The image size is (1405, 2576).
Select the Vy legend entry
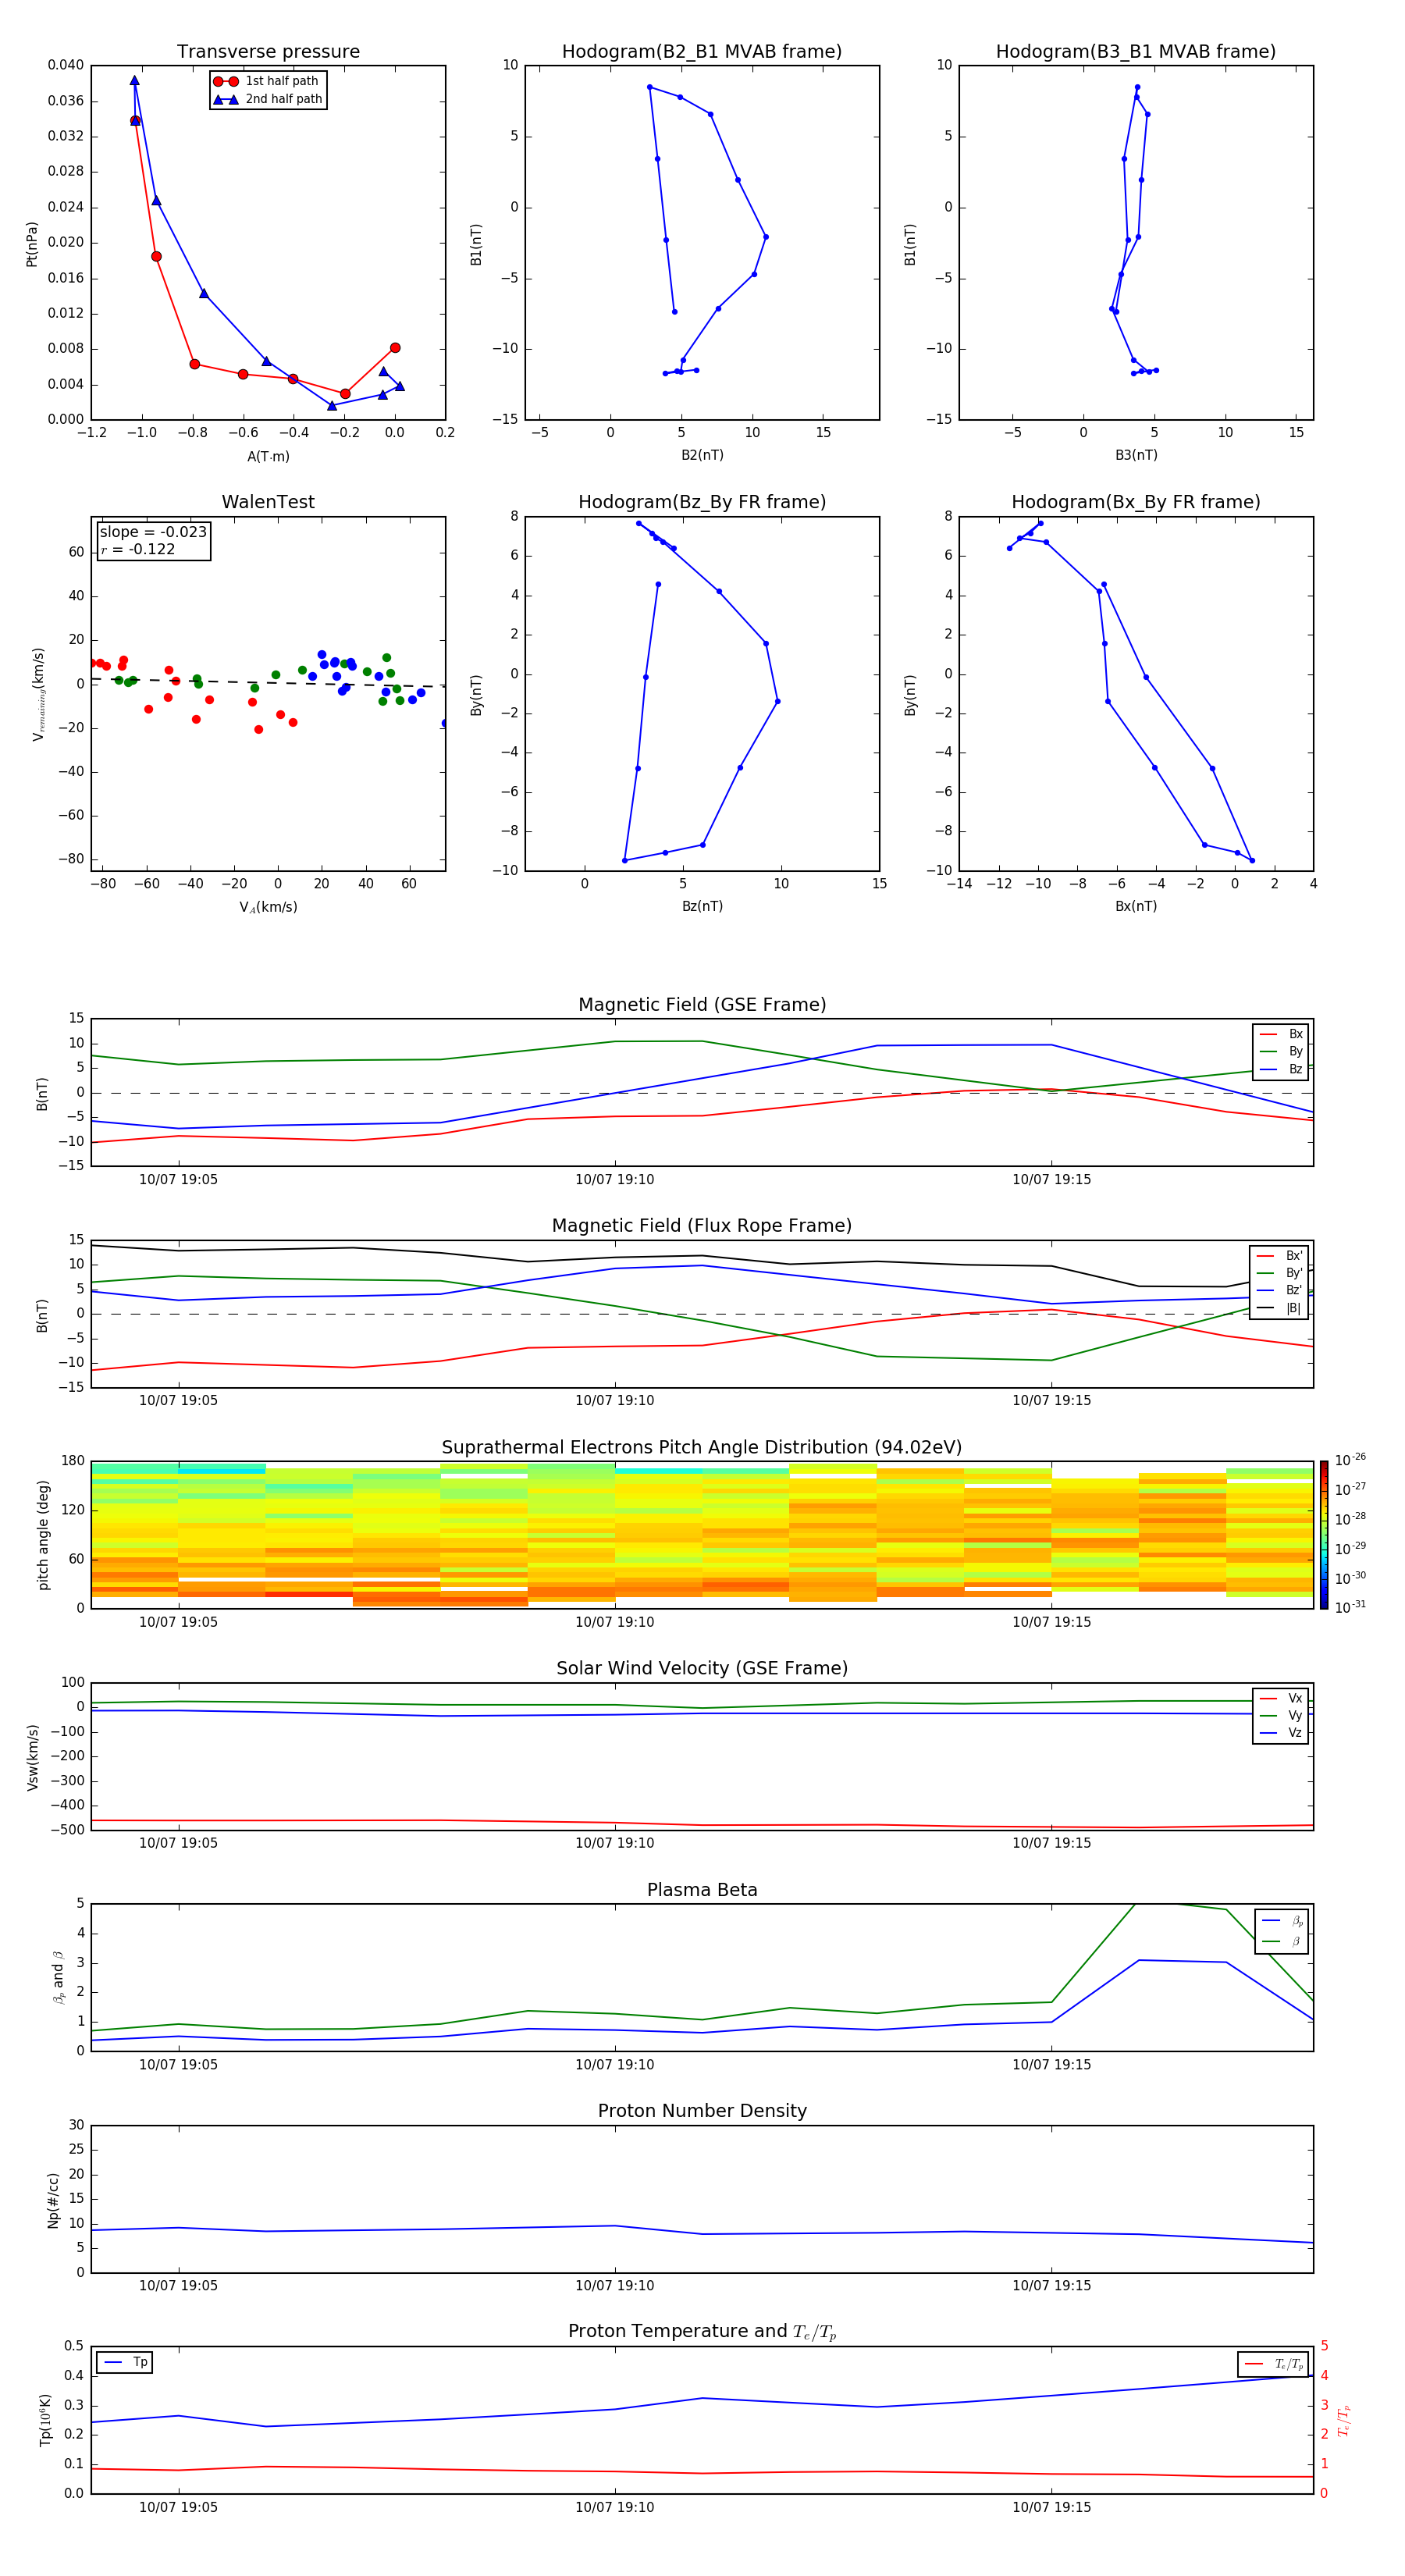[x=1281, y=1716]
